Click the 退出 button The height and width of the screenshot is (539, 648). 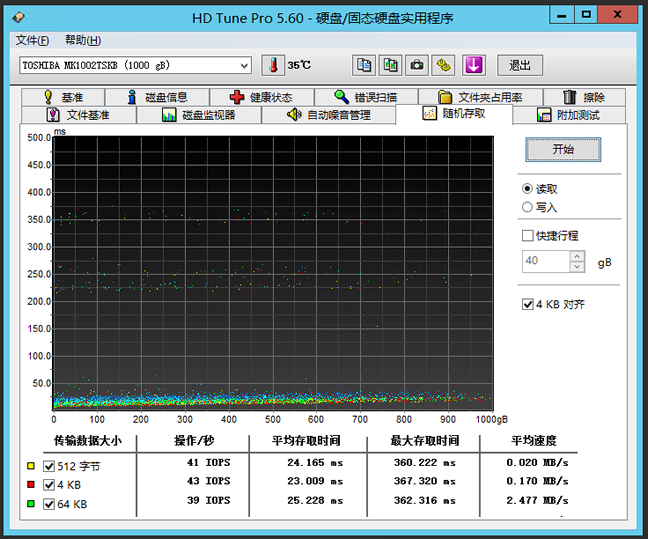[x=519, y=65]
